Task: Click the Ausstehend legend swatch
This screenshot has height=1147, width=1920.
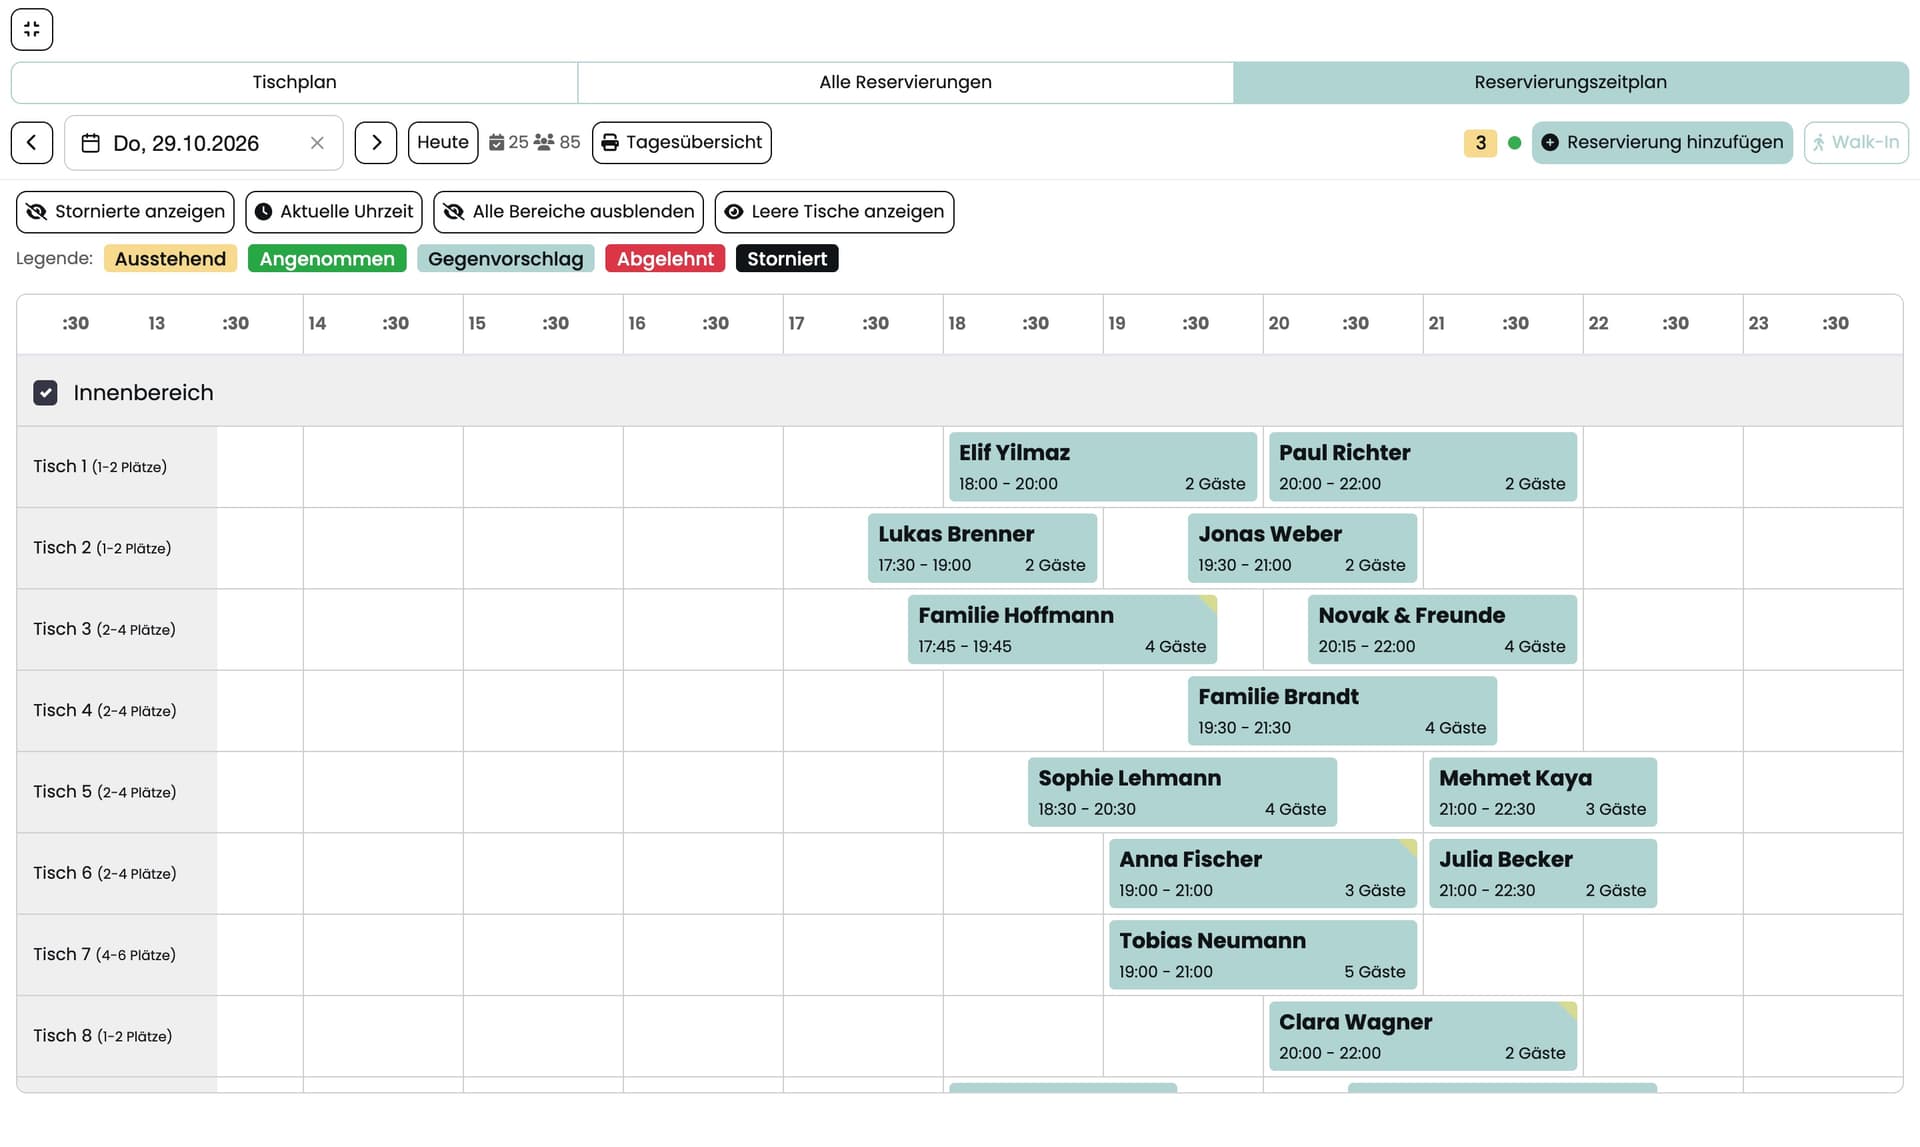Action: click(170, 259)
